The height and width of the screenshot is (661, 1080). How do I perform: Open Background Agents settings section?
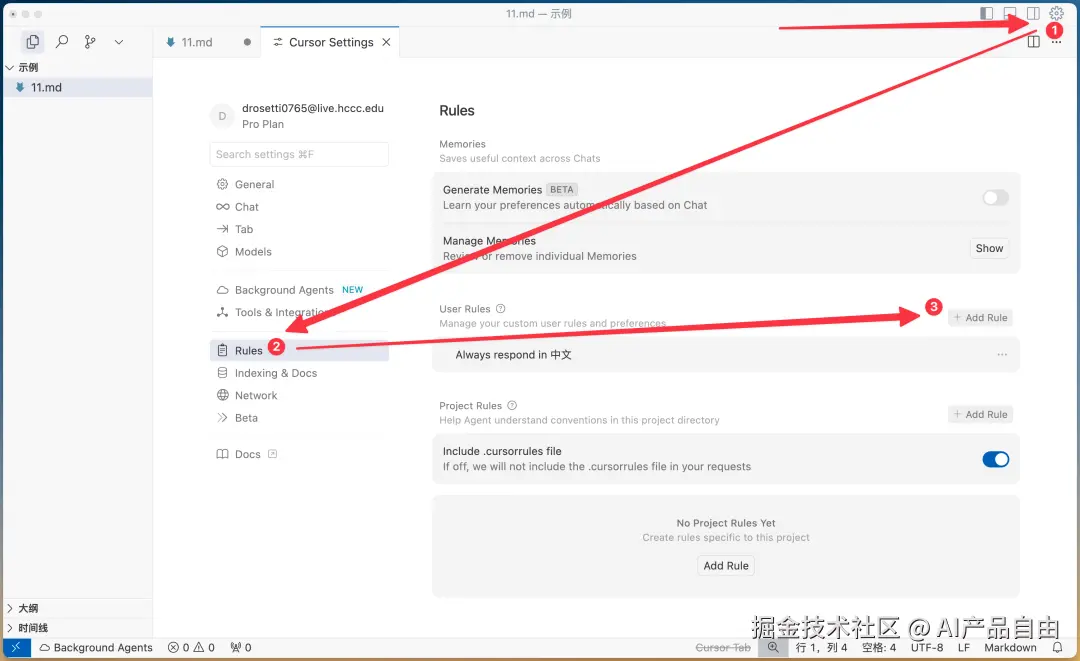tap(299, 290)
